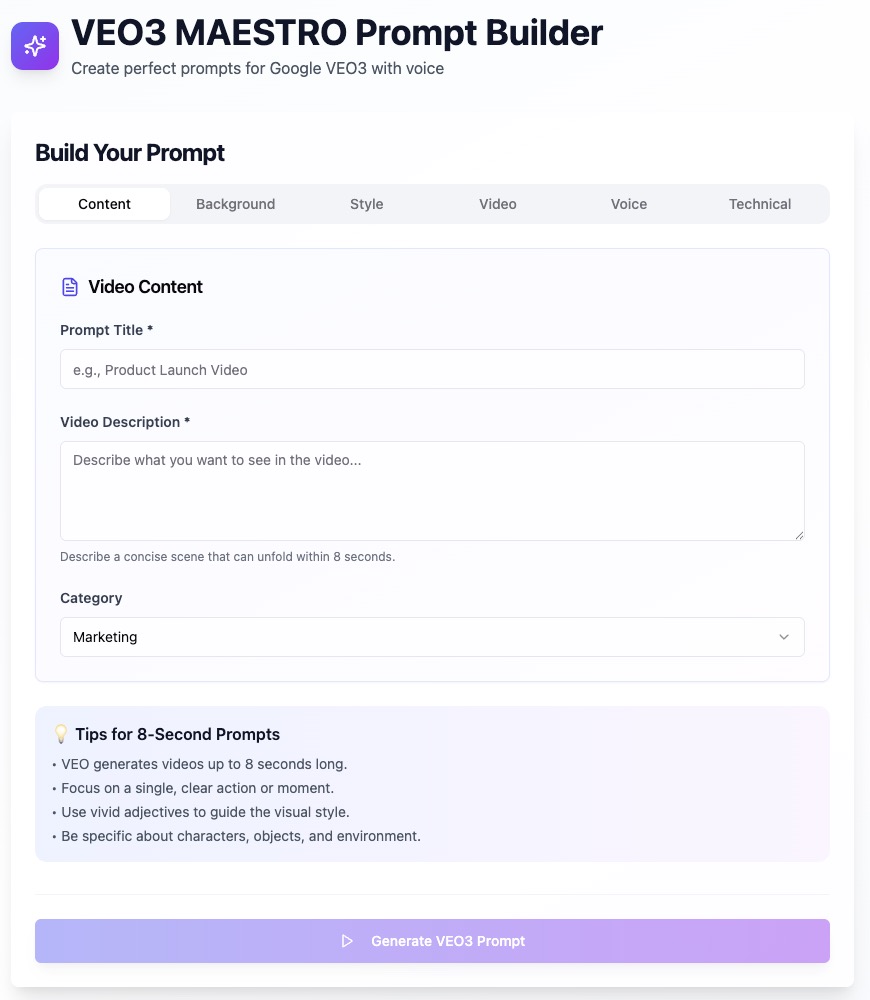Click the Video Content document icon

(70, 287)
